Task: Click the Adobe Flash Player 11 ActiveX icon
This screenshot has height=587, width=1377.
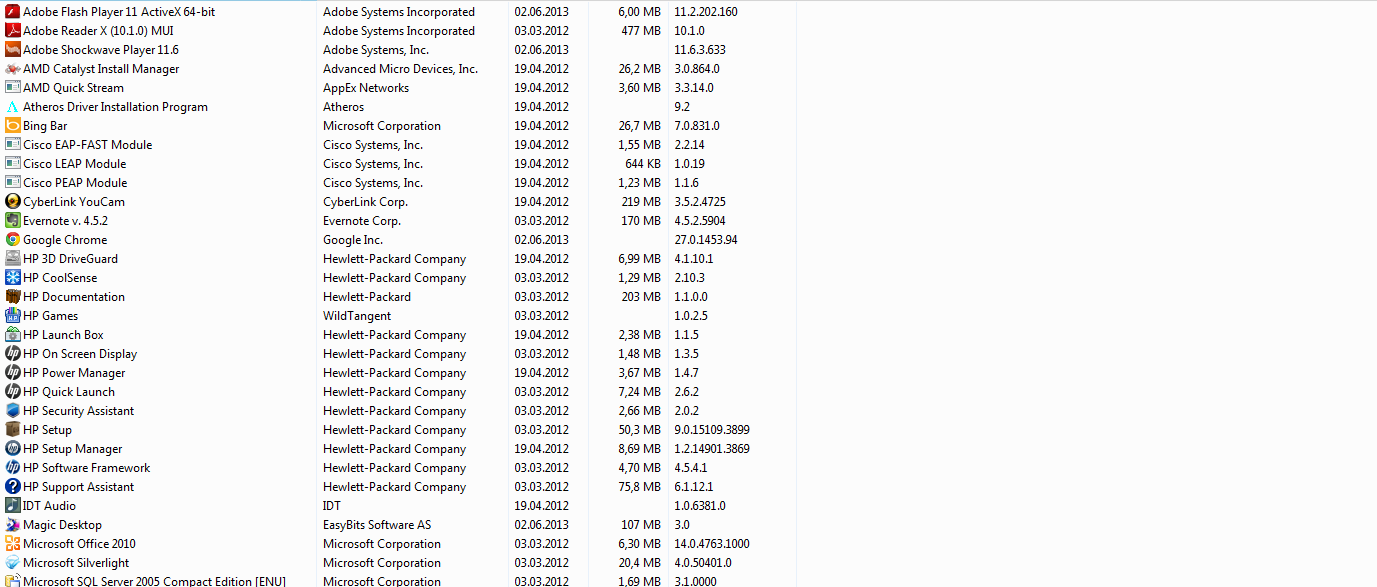Action: pyautogui.click(x=13, y=12)
